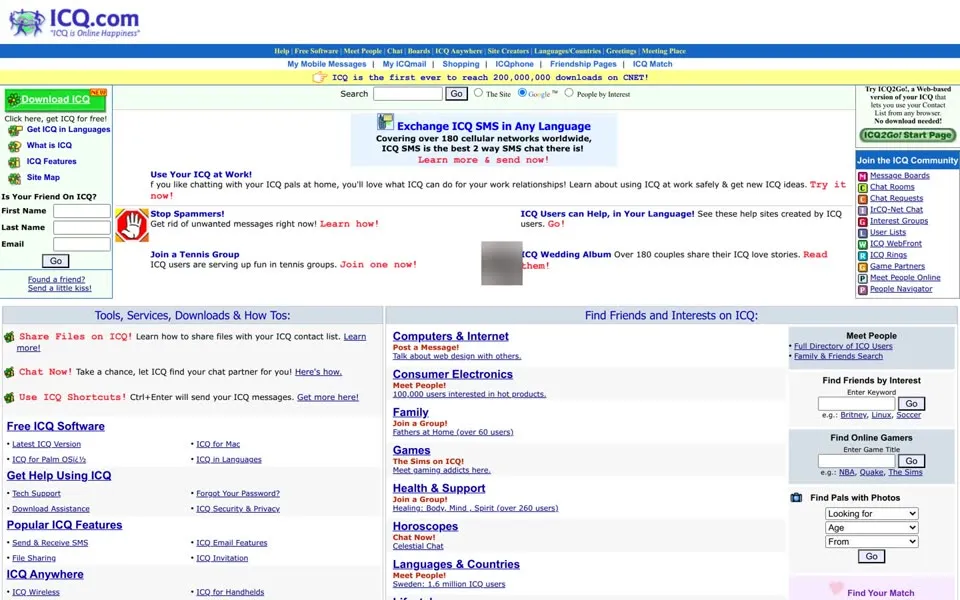Open the Consumer Electronics category

tap(453, 374)
